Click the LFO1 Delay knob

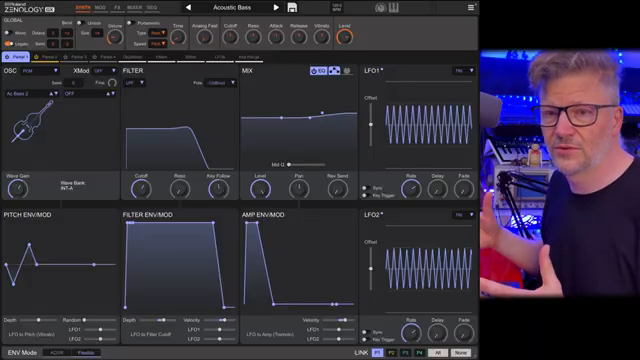point(438,189)
